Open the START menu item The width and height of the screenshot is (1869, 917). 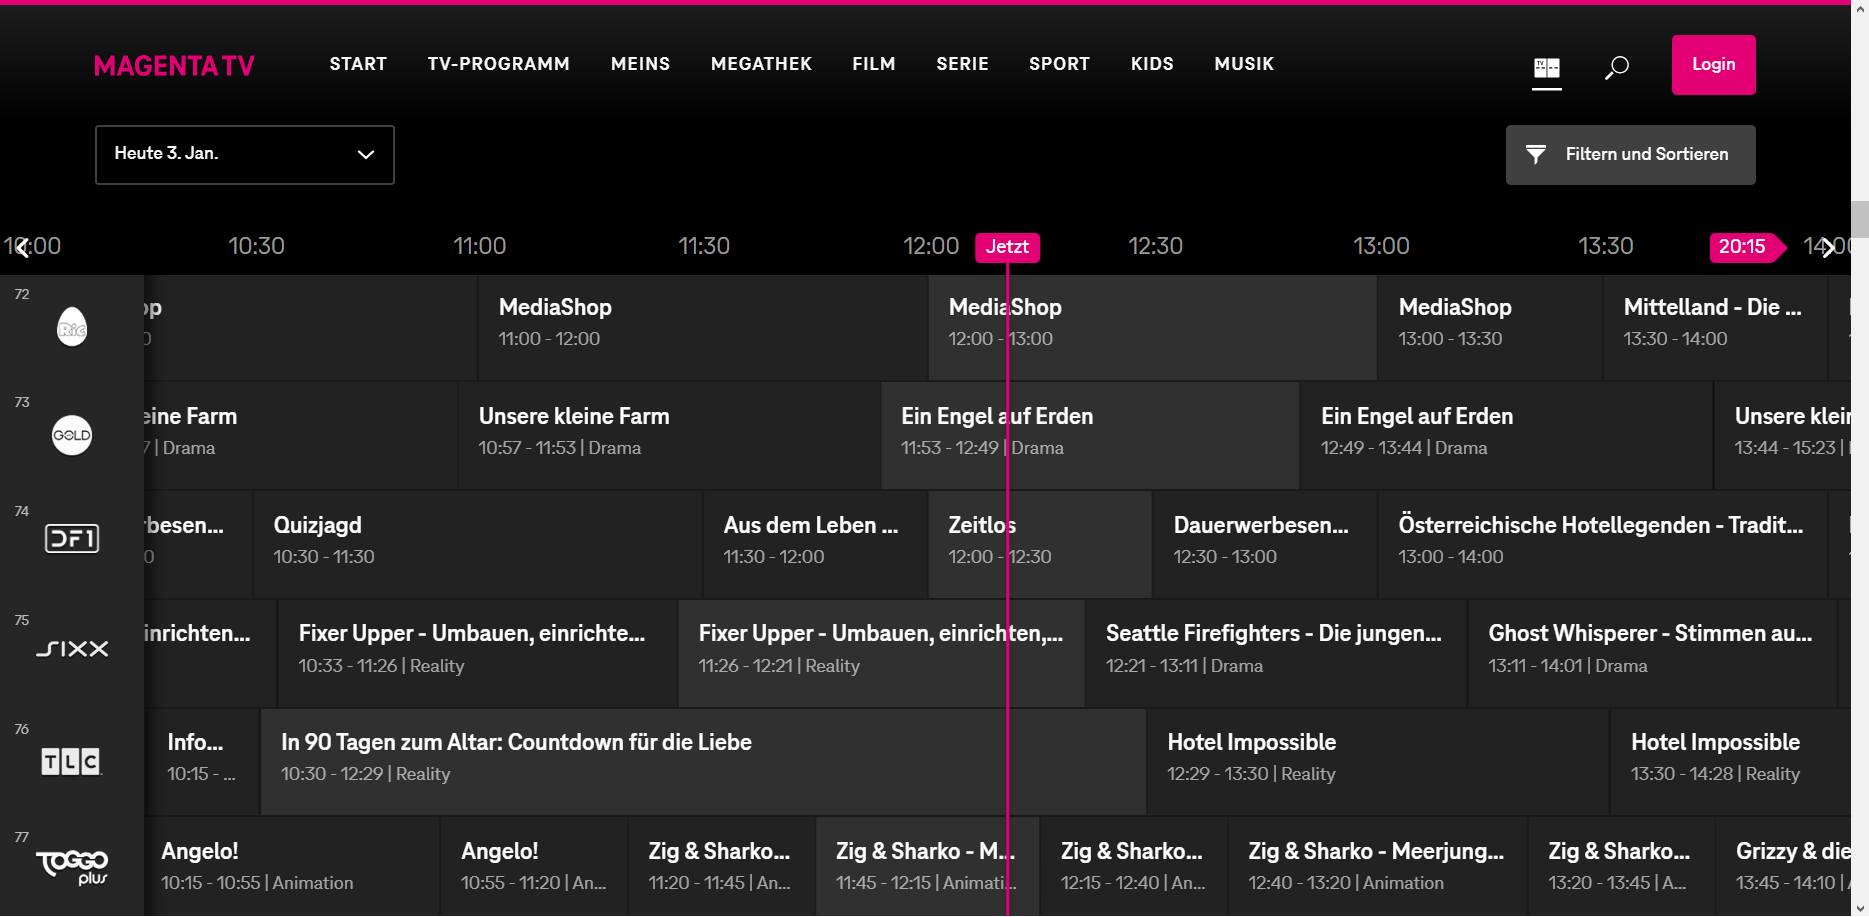click(358, 64)
